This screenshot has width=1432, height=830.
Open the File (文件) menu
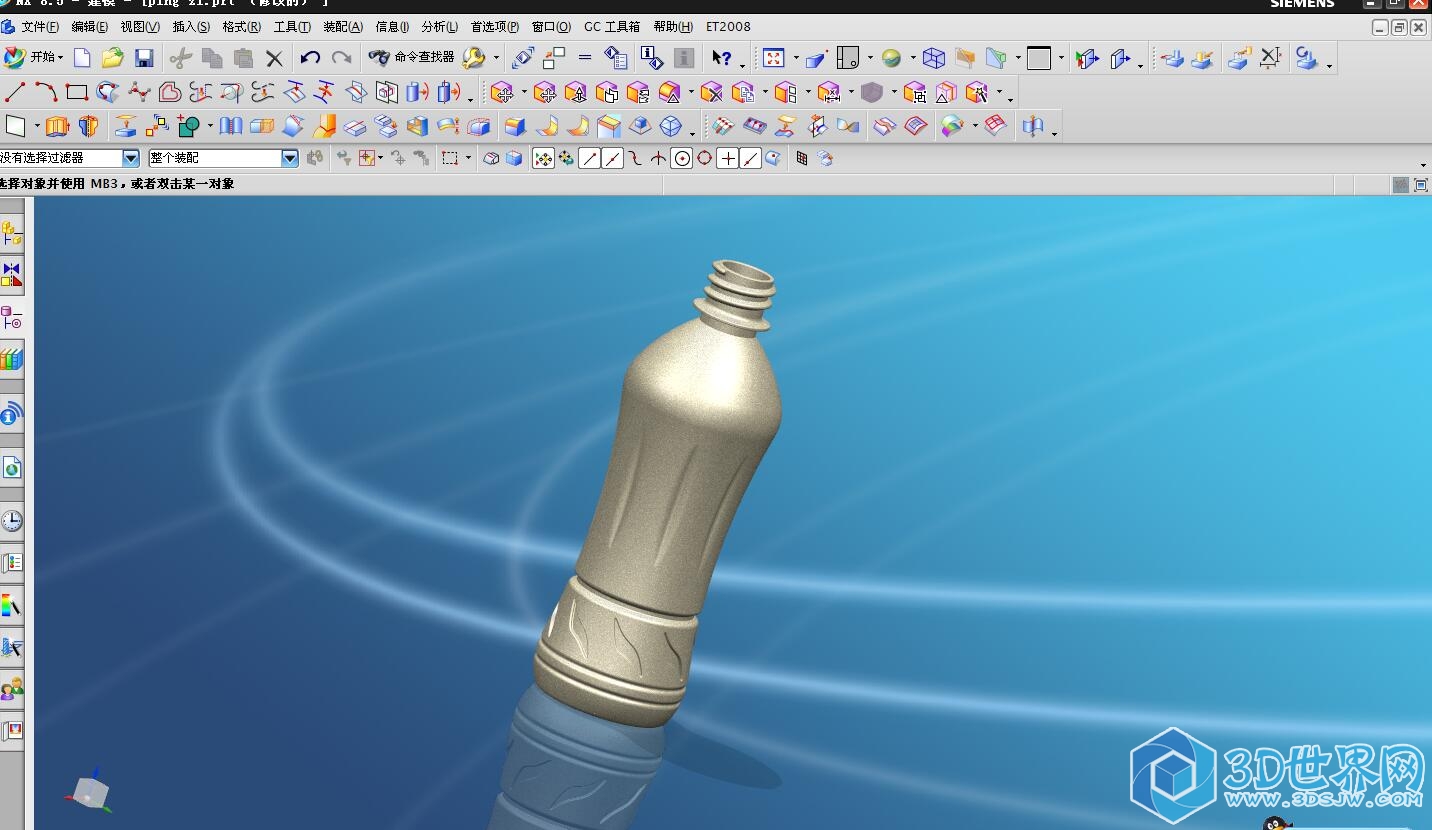click(x=39, y=27)
